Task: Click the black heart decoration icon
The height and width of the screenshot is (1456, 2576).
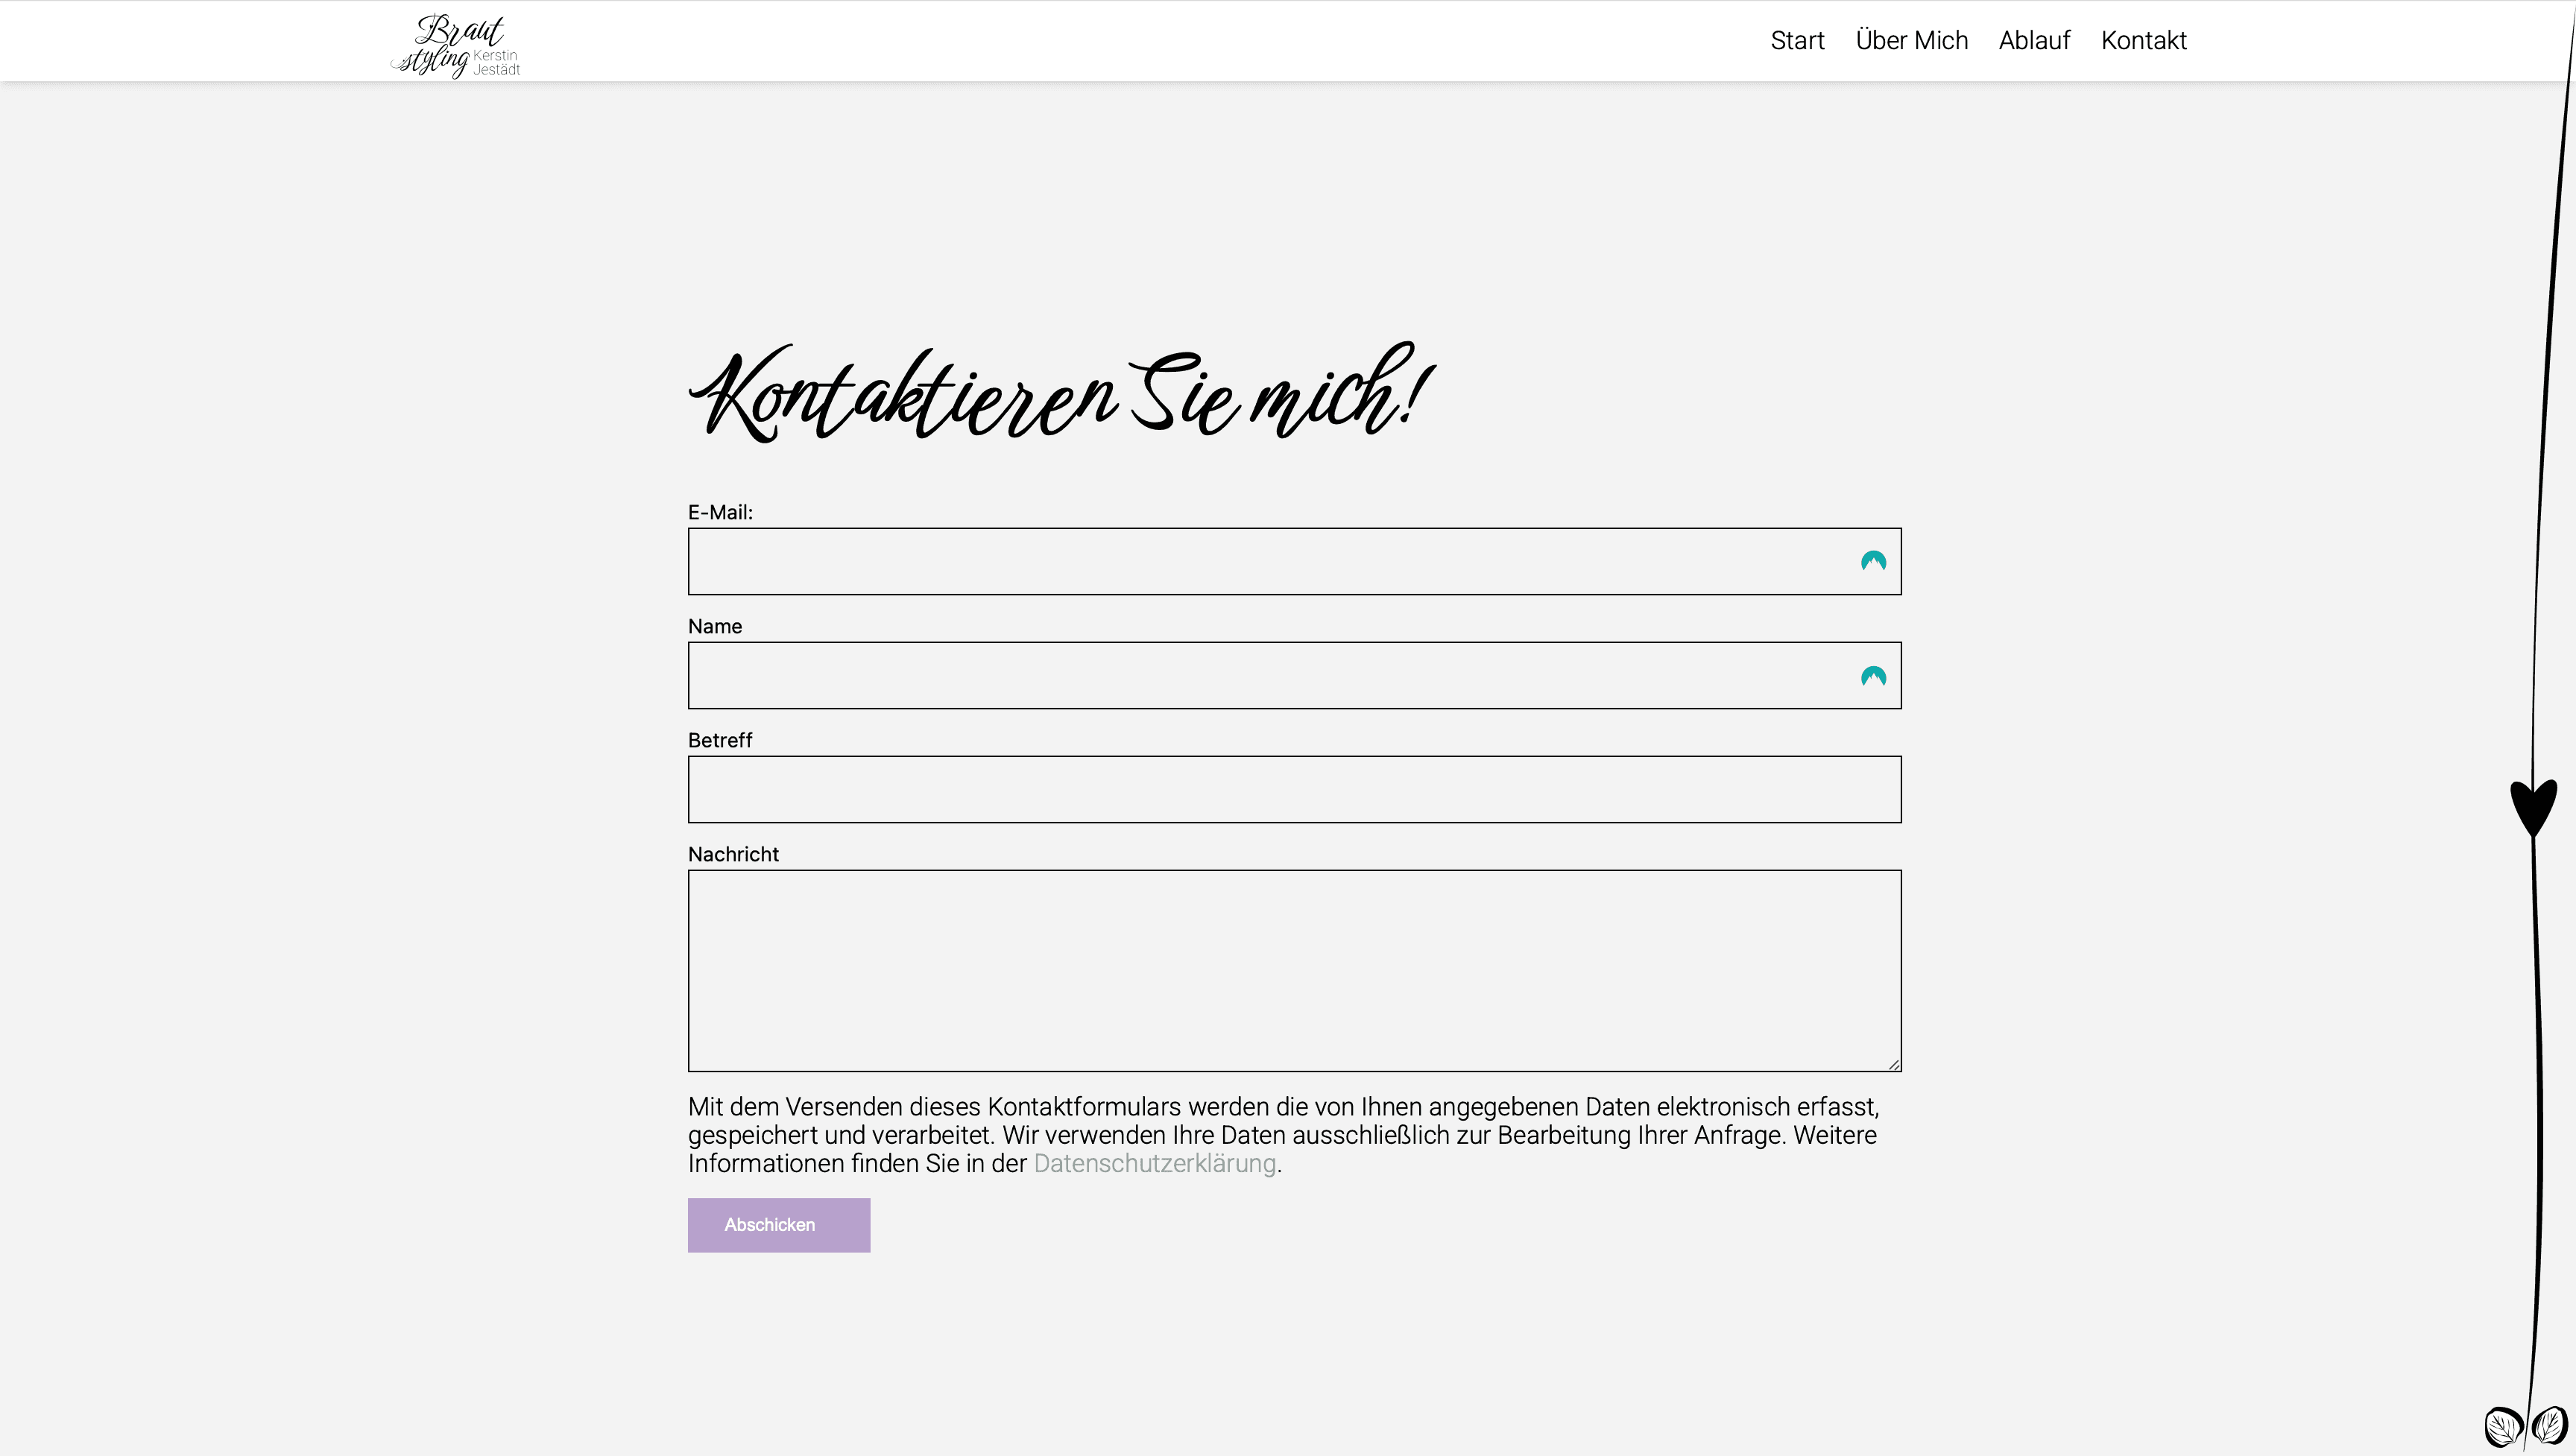Action: (2533, 806)
